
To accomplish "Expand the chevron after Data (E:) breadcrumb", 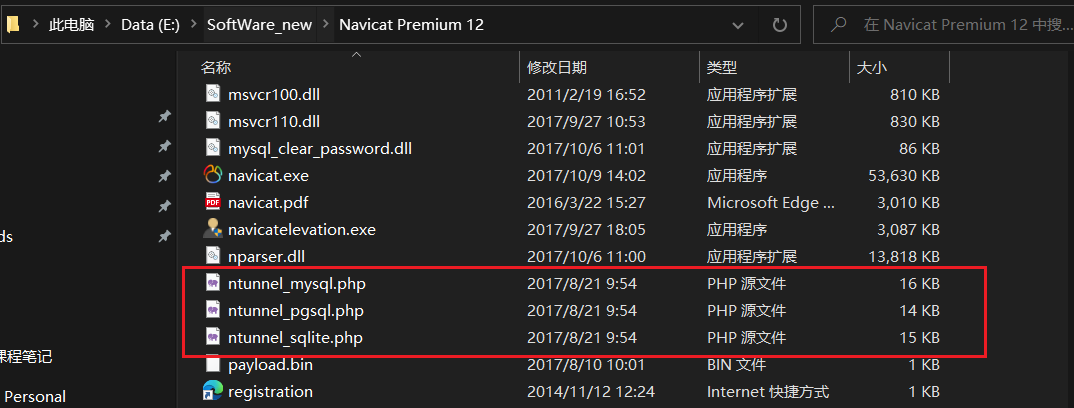I will (194, 24).
